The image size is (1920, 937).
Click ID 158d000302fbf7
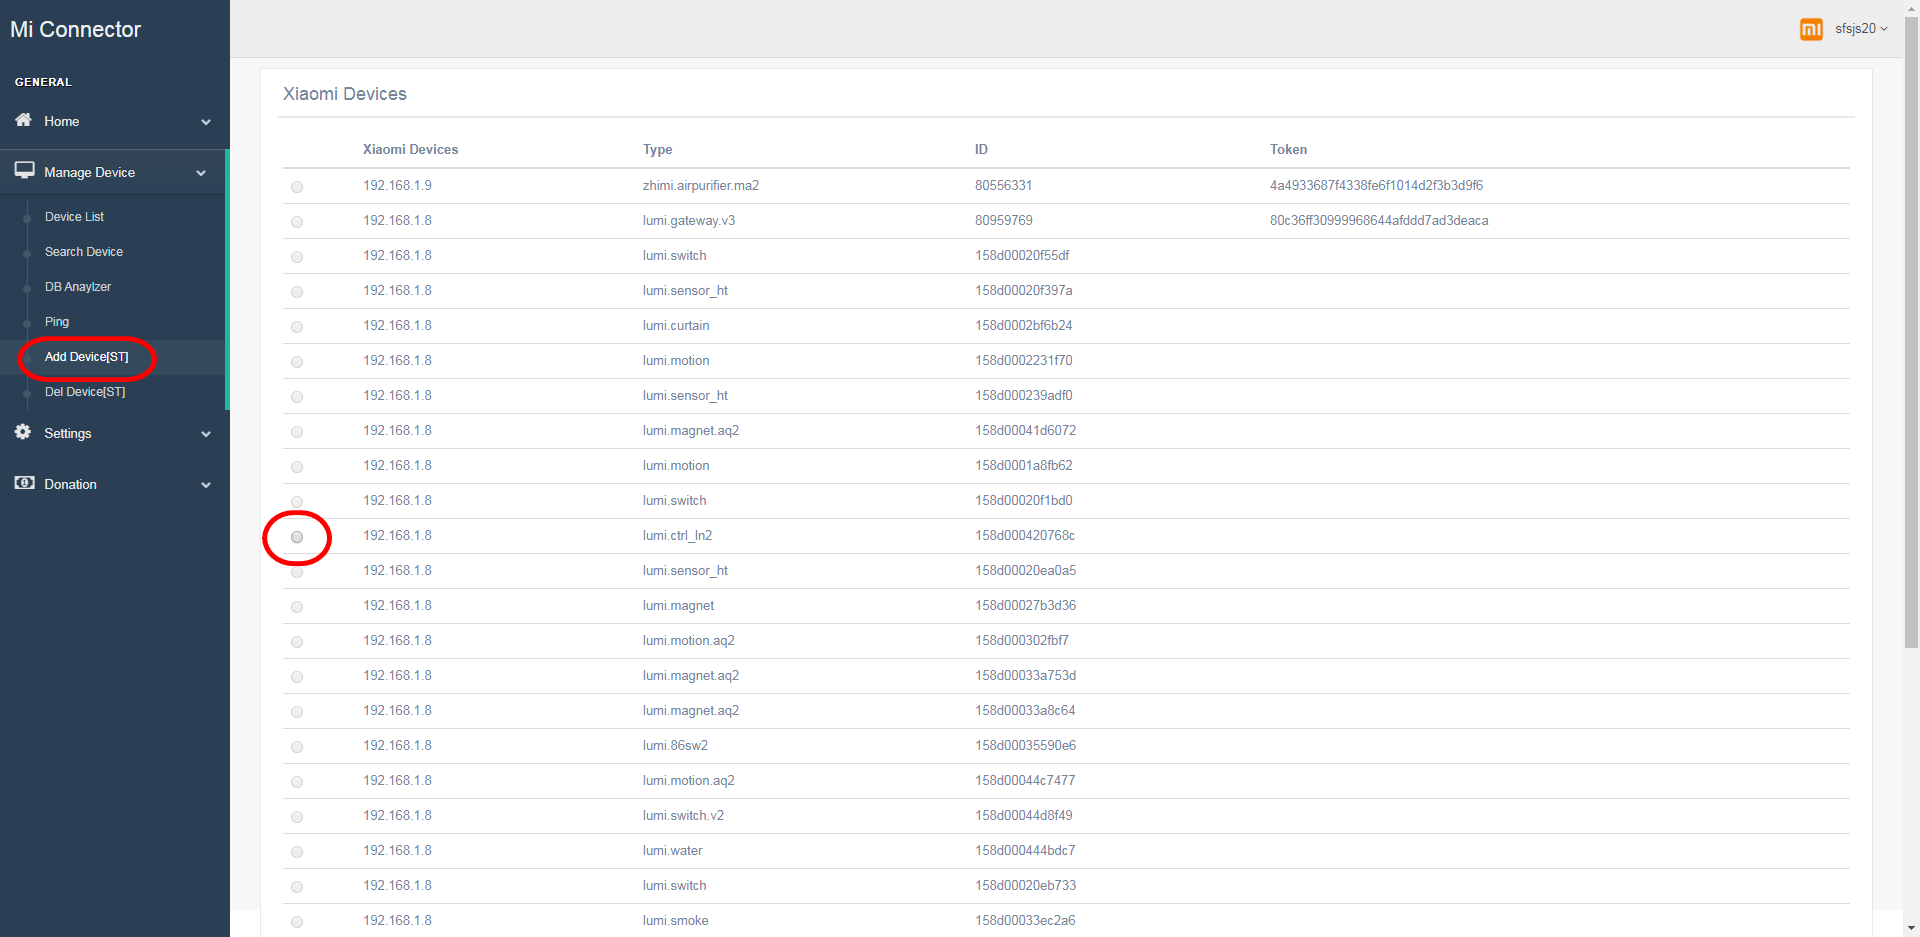pyautogui.click(x=1022, y=641)
